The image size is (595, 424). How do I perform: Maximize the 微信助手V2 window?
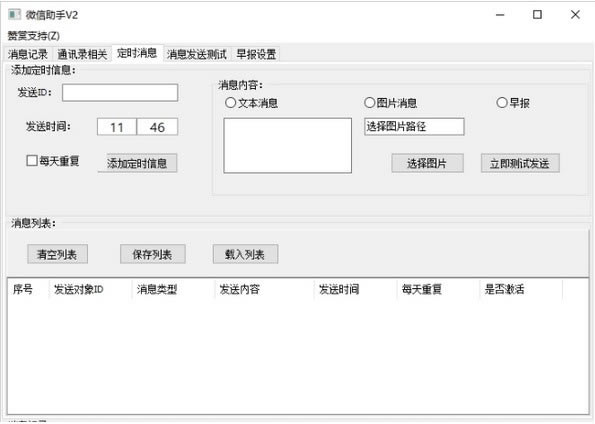537,15
